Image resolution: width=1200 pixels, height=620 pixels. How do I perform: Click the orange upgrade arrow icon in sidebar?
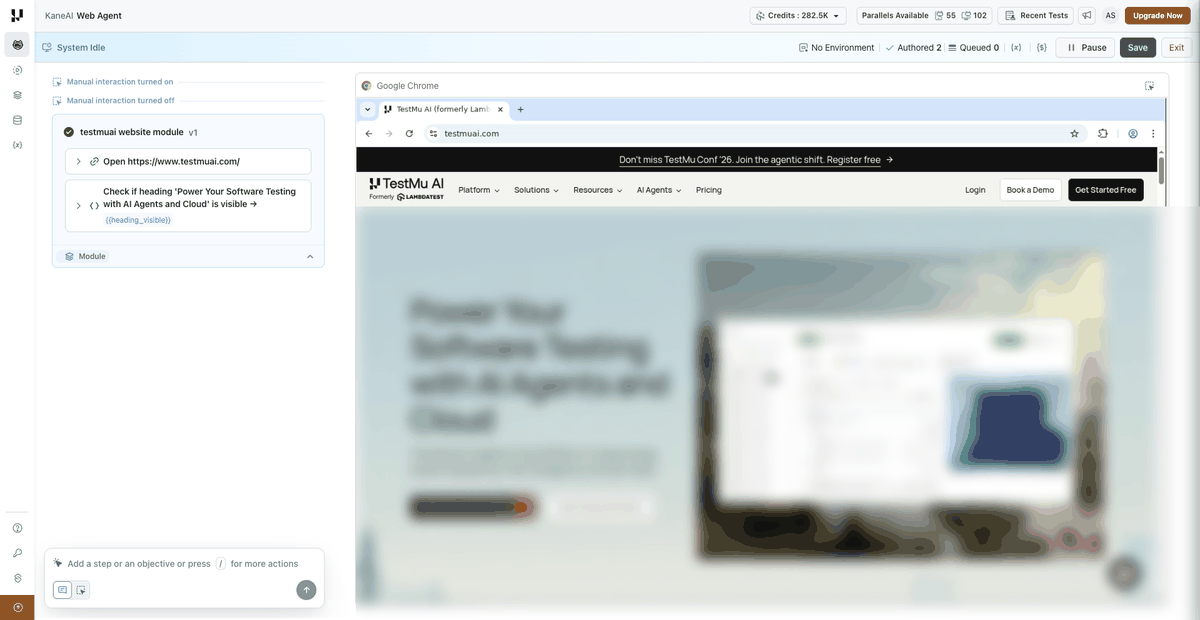[17, 607]
